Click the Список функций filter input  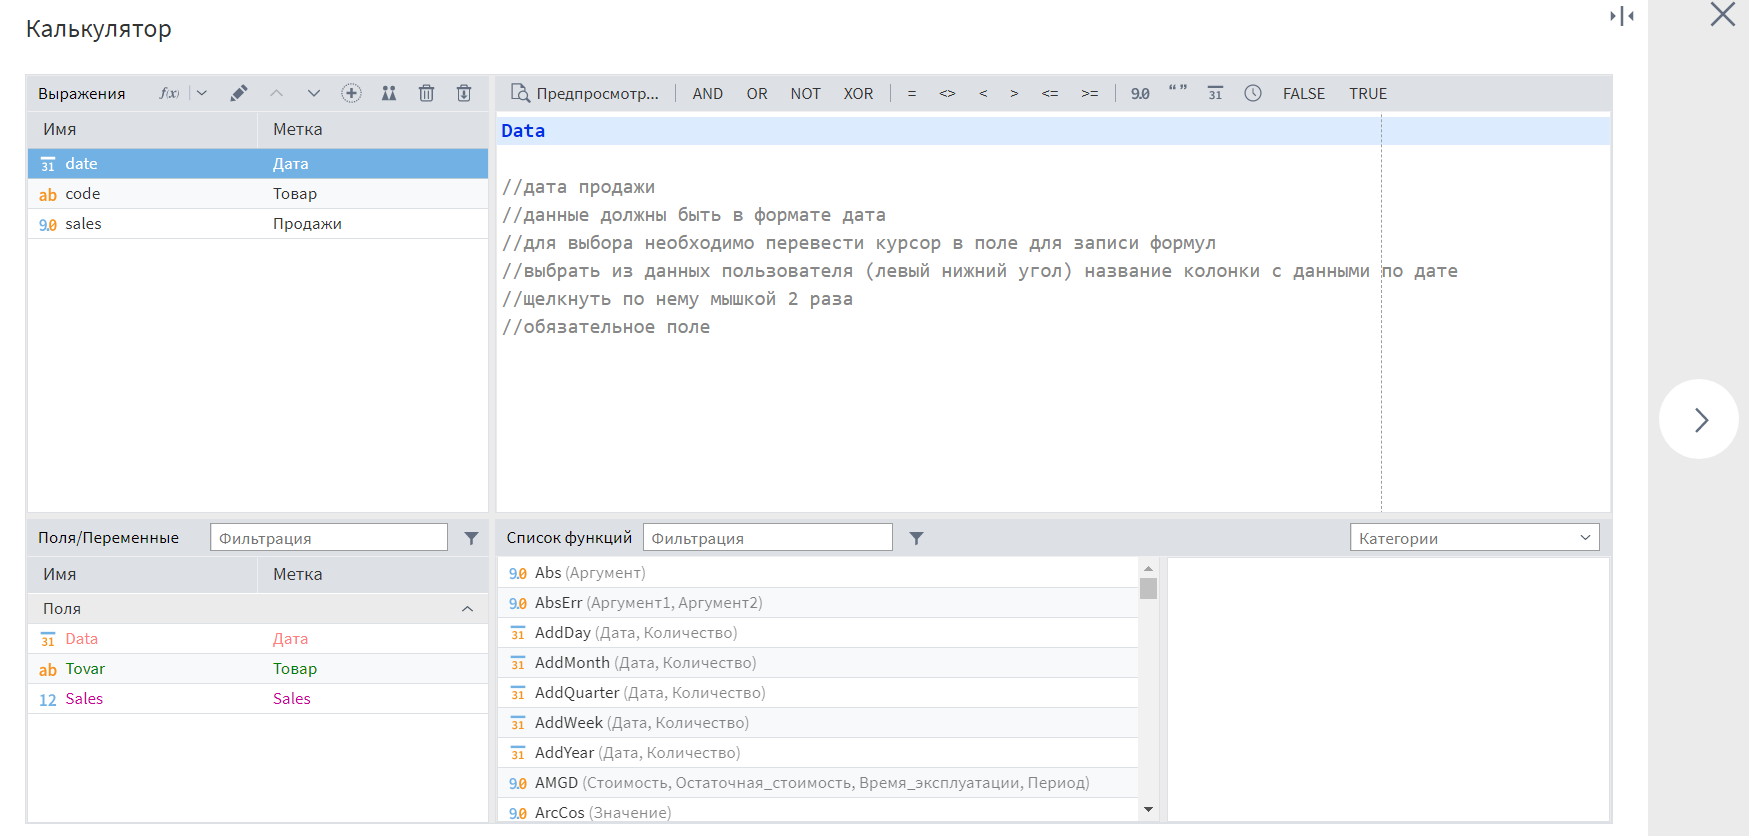(x=768, y=537)
